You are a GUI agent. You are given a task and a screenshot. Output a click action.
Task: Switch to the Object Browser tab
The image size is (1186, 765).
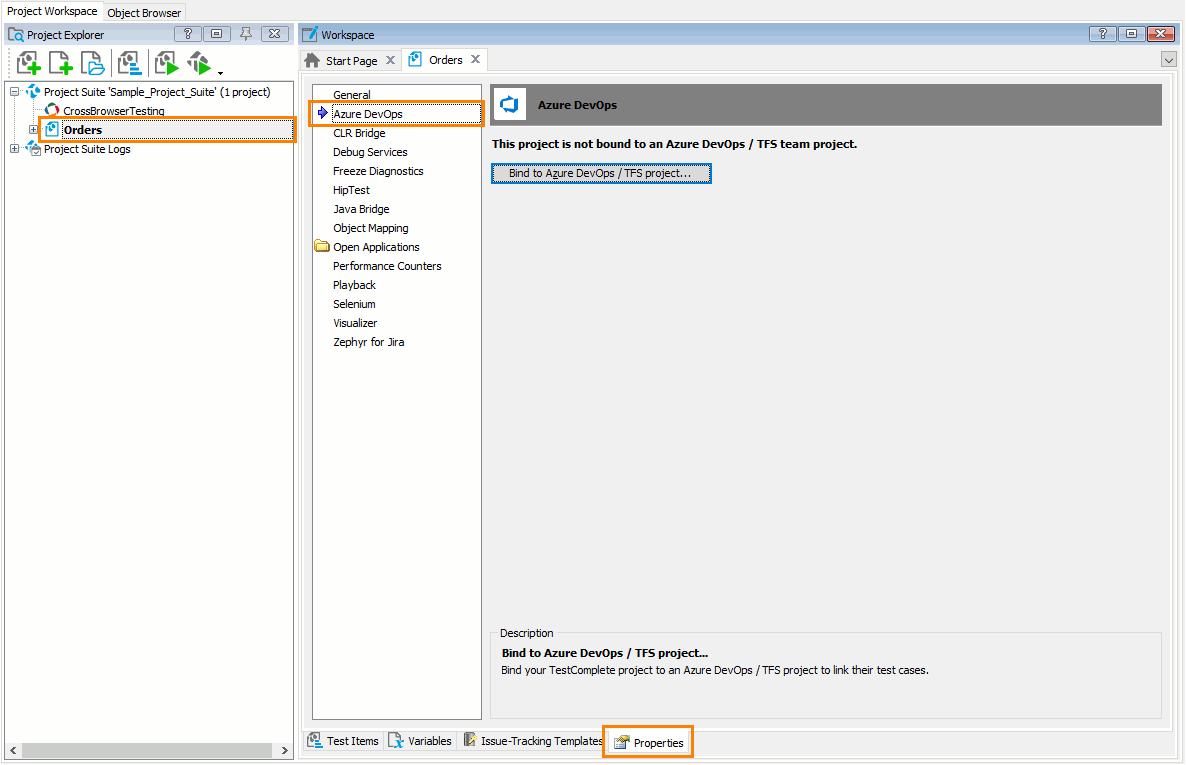click(x=144, y=13)
